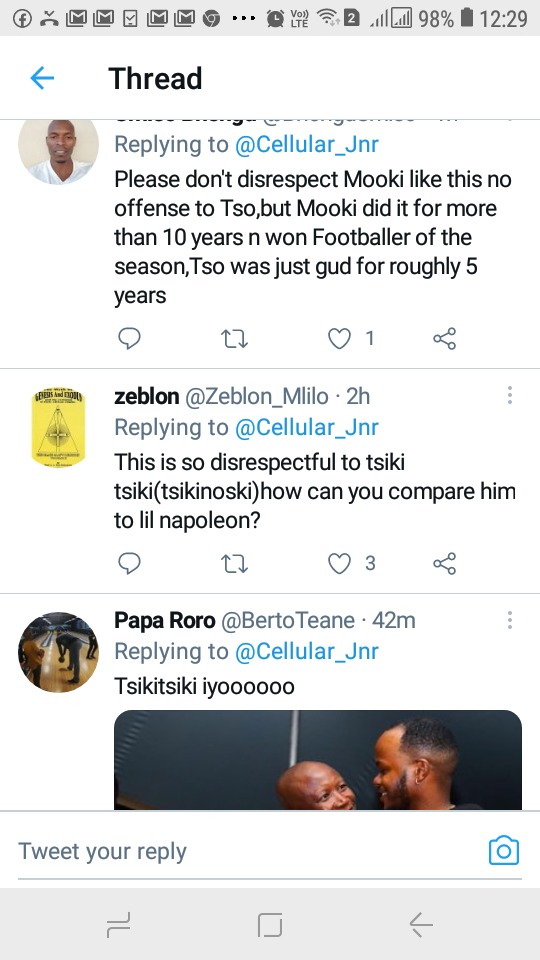Open more options for Papa Roro's tweet

click(509, 620)
